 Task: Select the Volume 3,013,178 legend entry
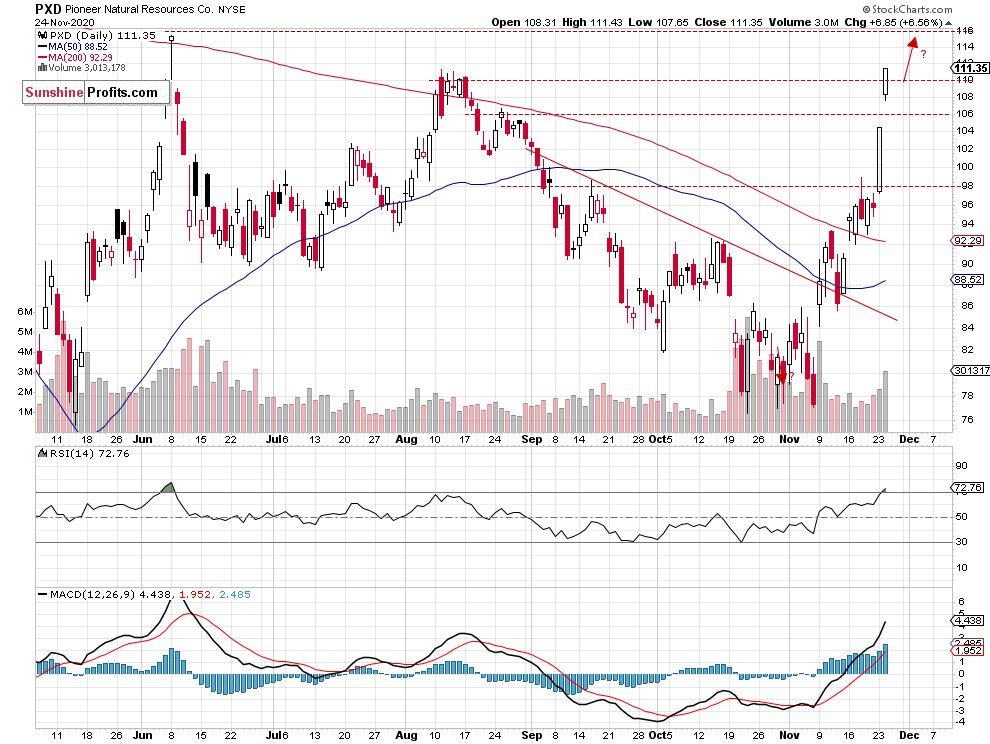(x=87, y=68)
